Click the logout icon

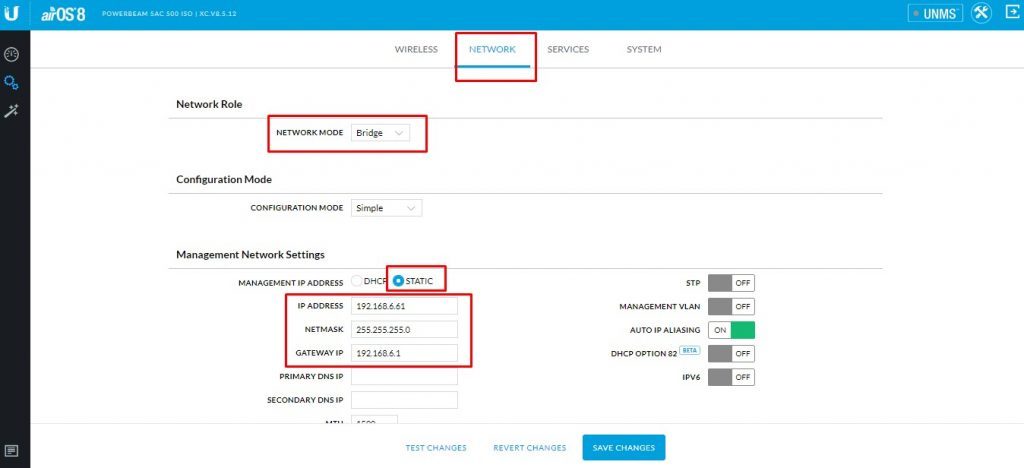click(1009, 13)
